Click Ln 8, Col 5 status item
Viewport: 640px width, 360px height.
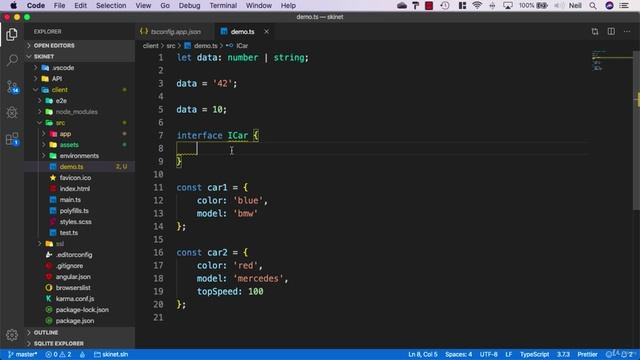click(422, 354)
